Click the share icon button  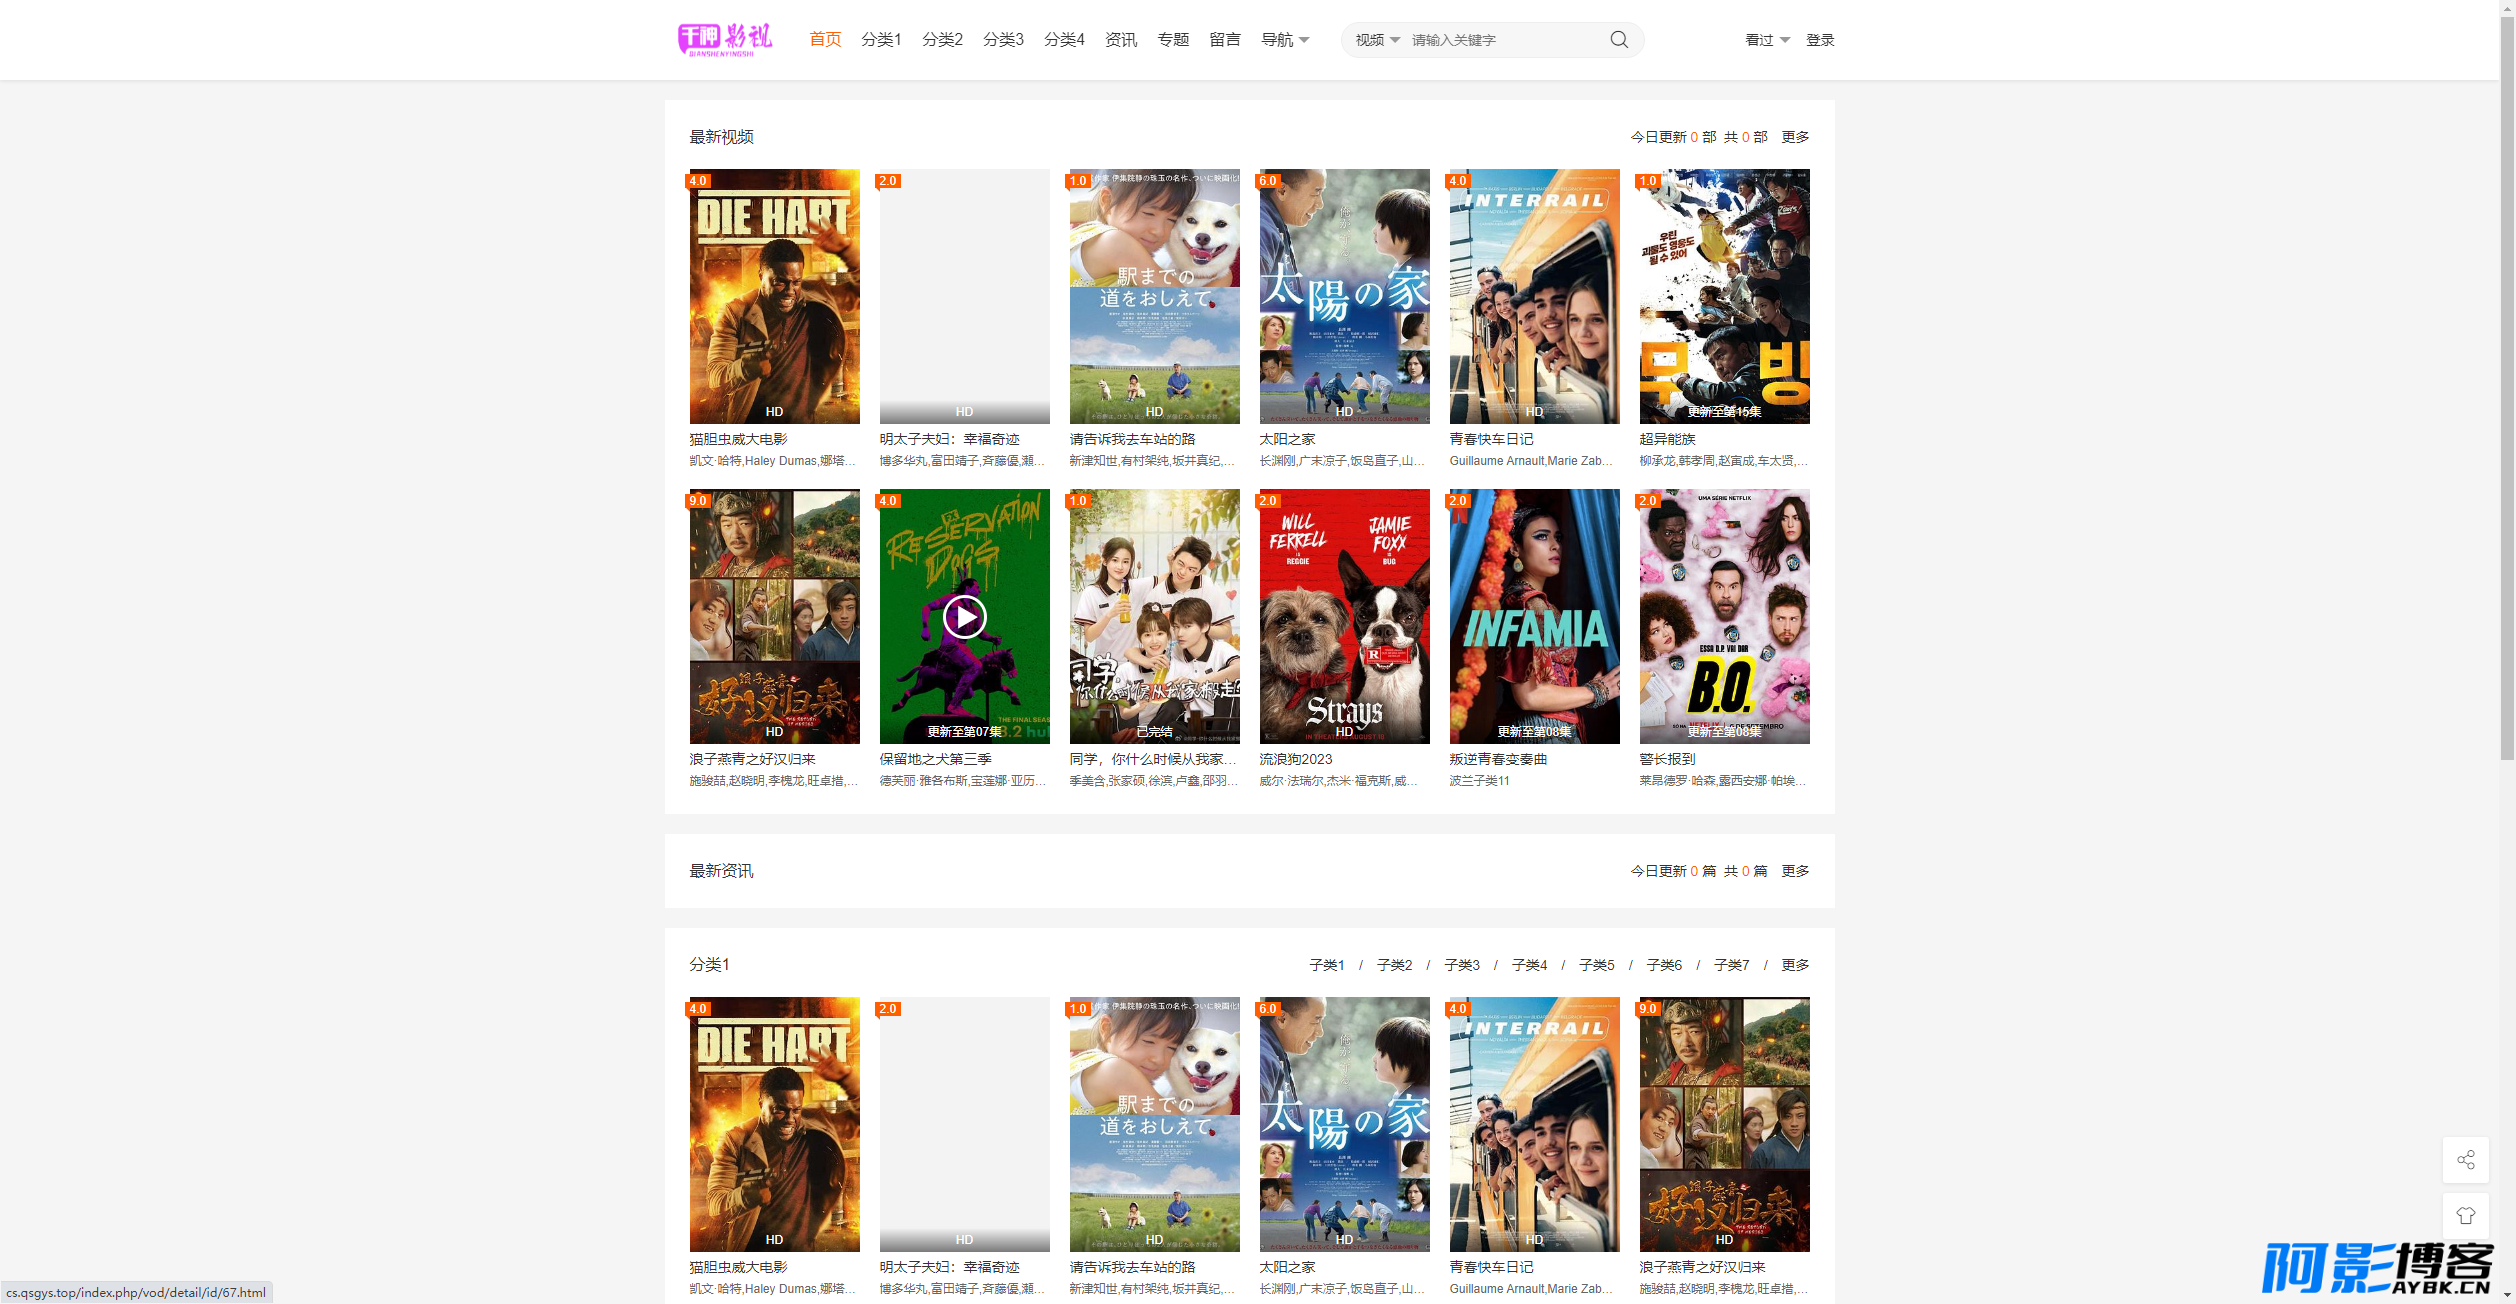[2465, 1160]
